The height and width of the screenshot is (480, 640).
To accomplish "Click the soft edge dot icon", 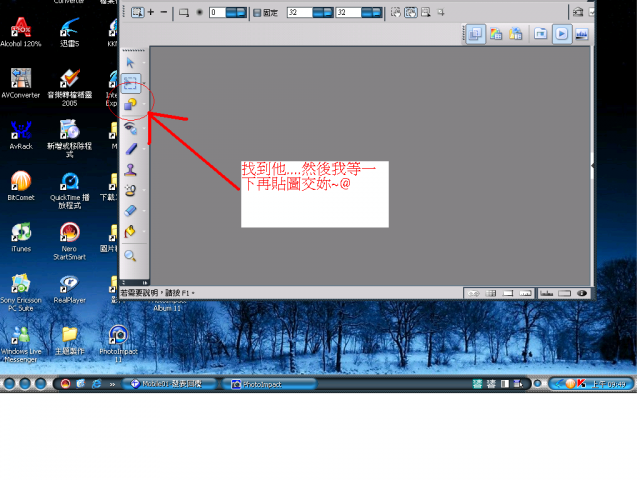I will [200, 12].
